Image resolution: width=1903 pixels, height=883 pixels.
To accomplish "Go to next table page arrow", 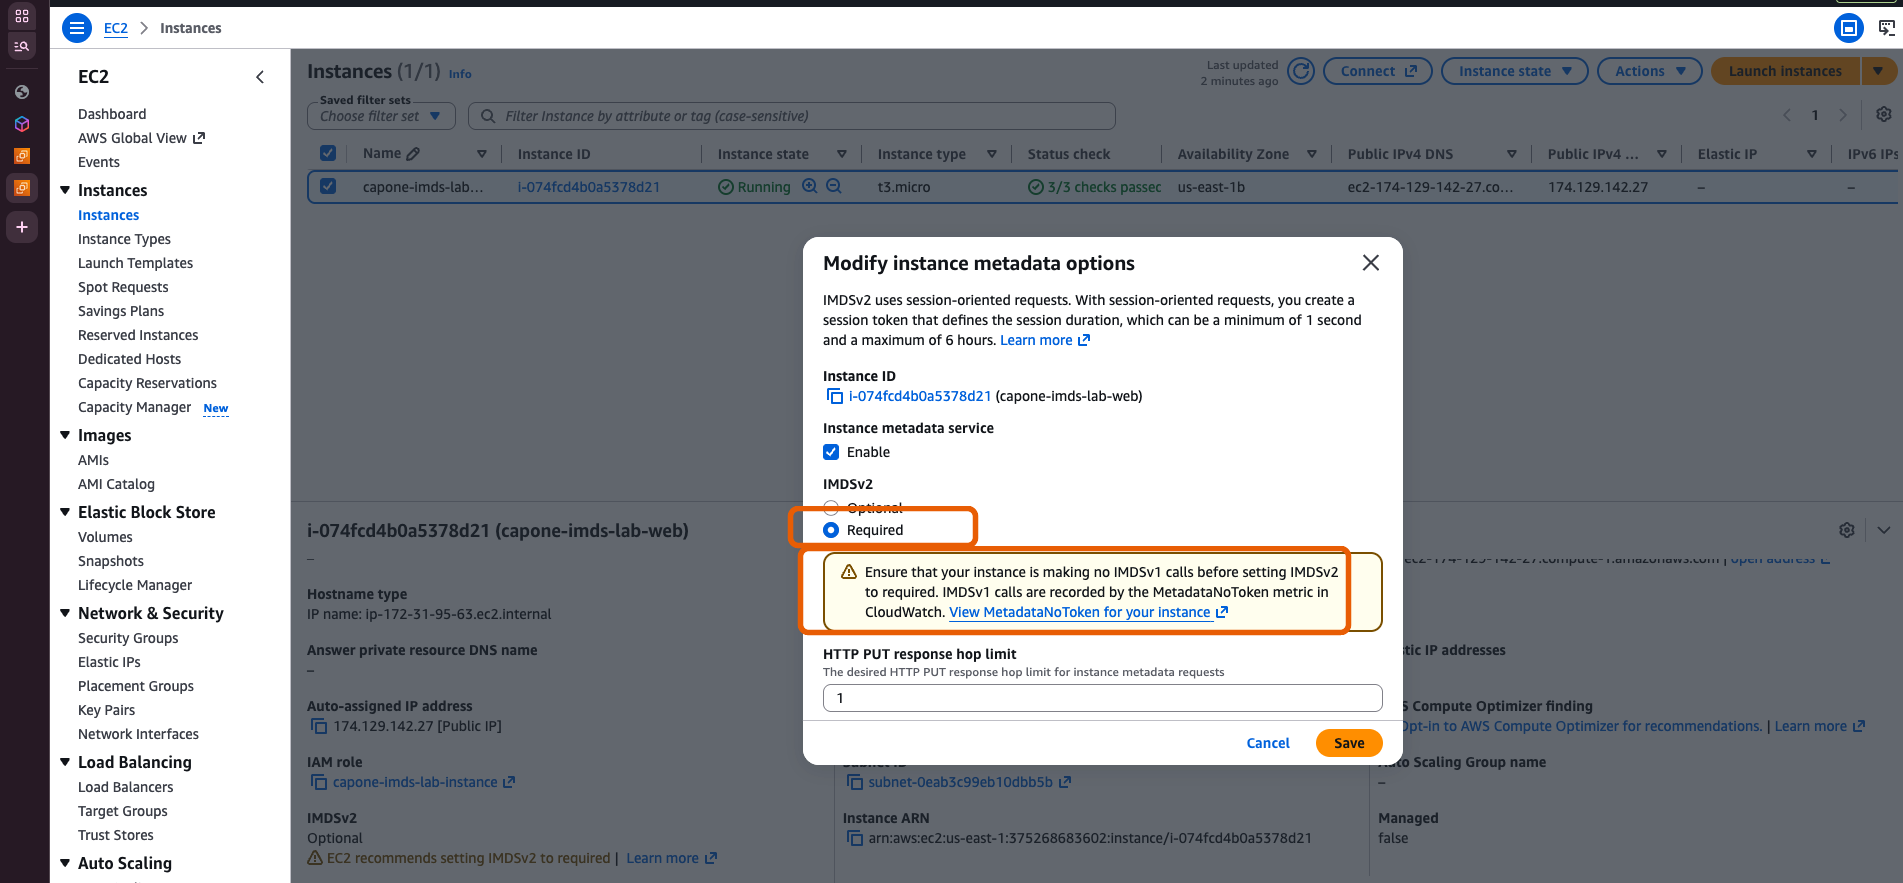I will click(1843, 115).
